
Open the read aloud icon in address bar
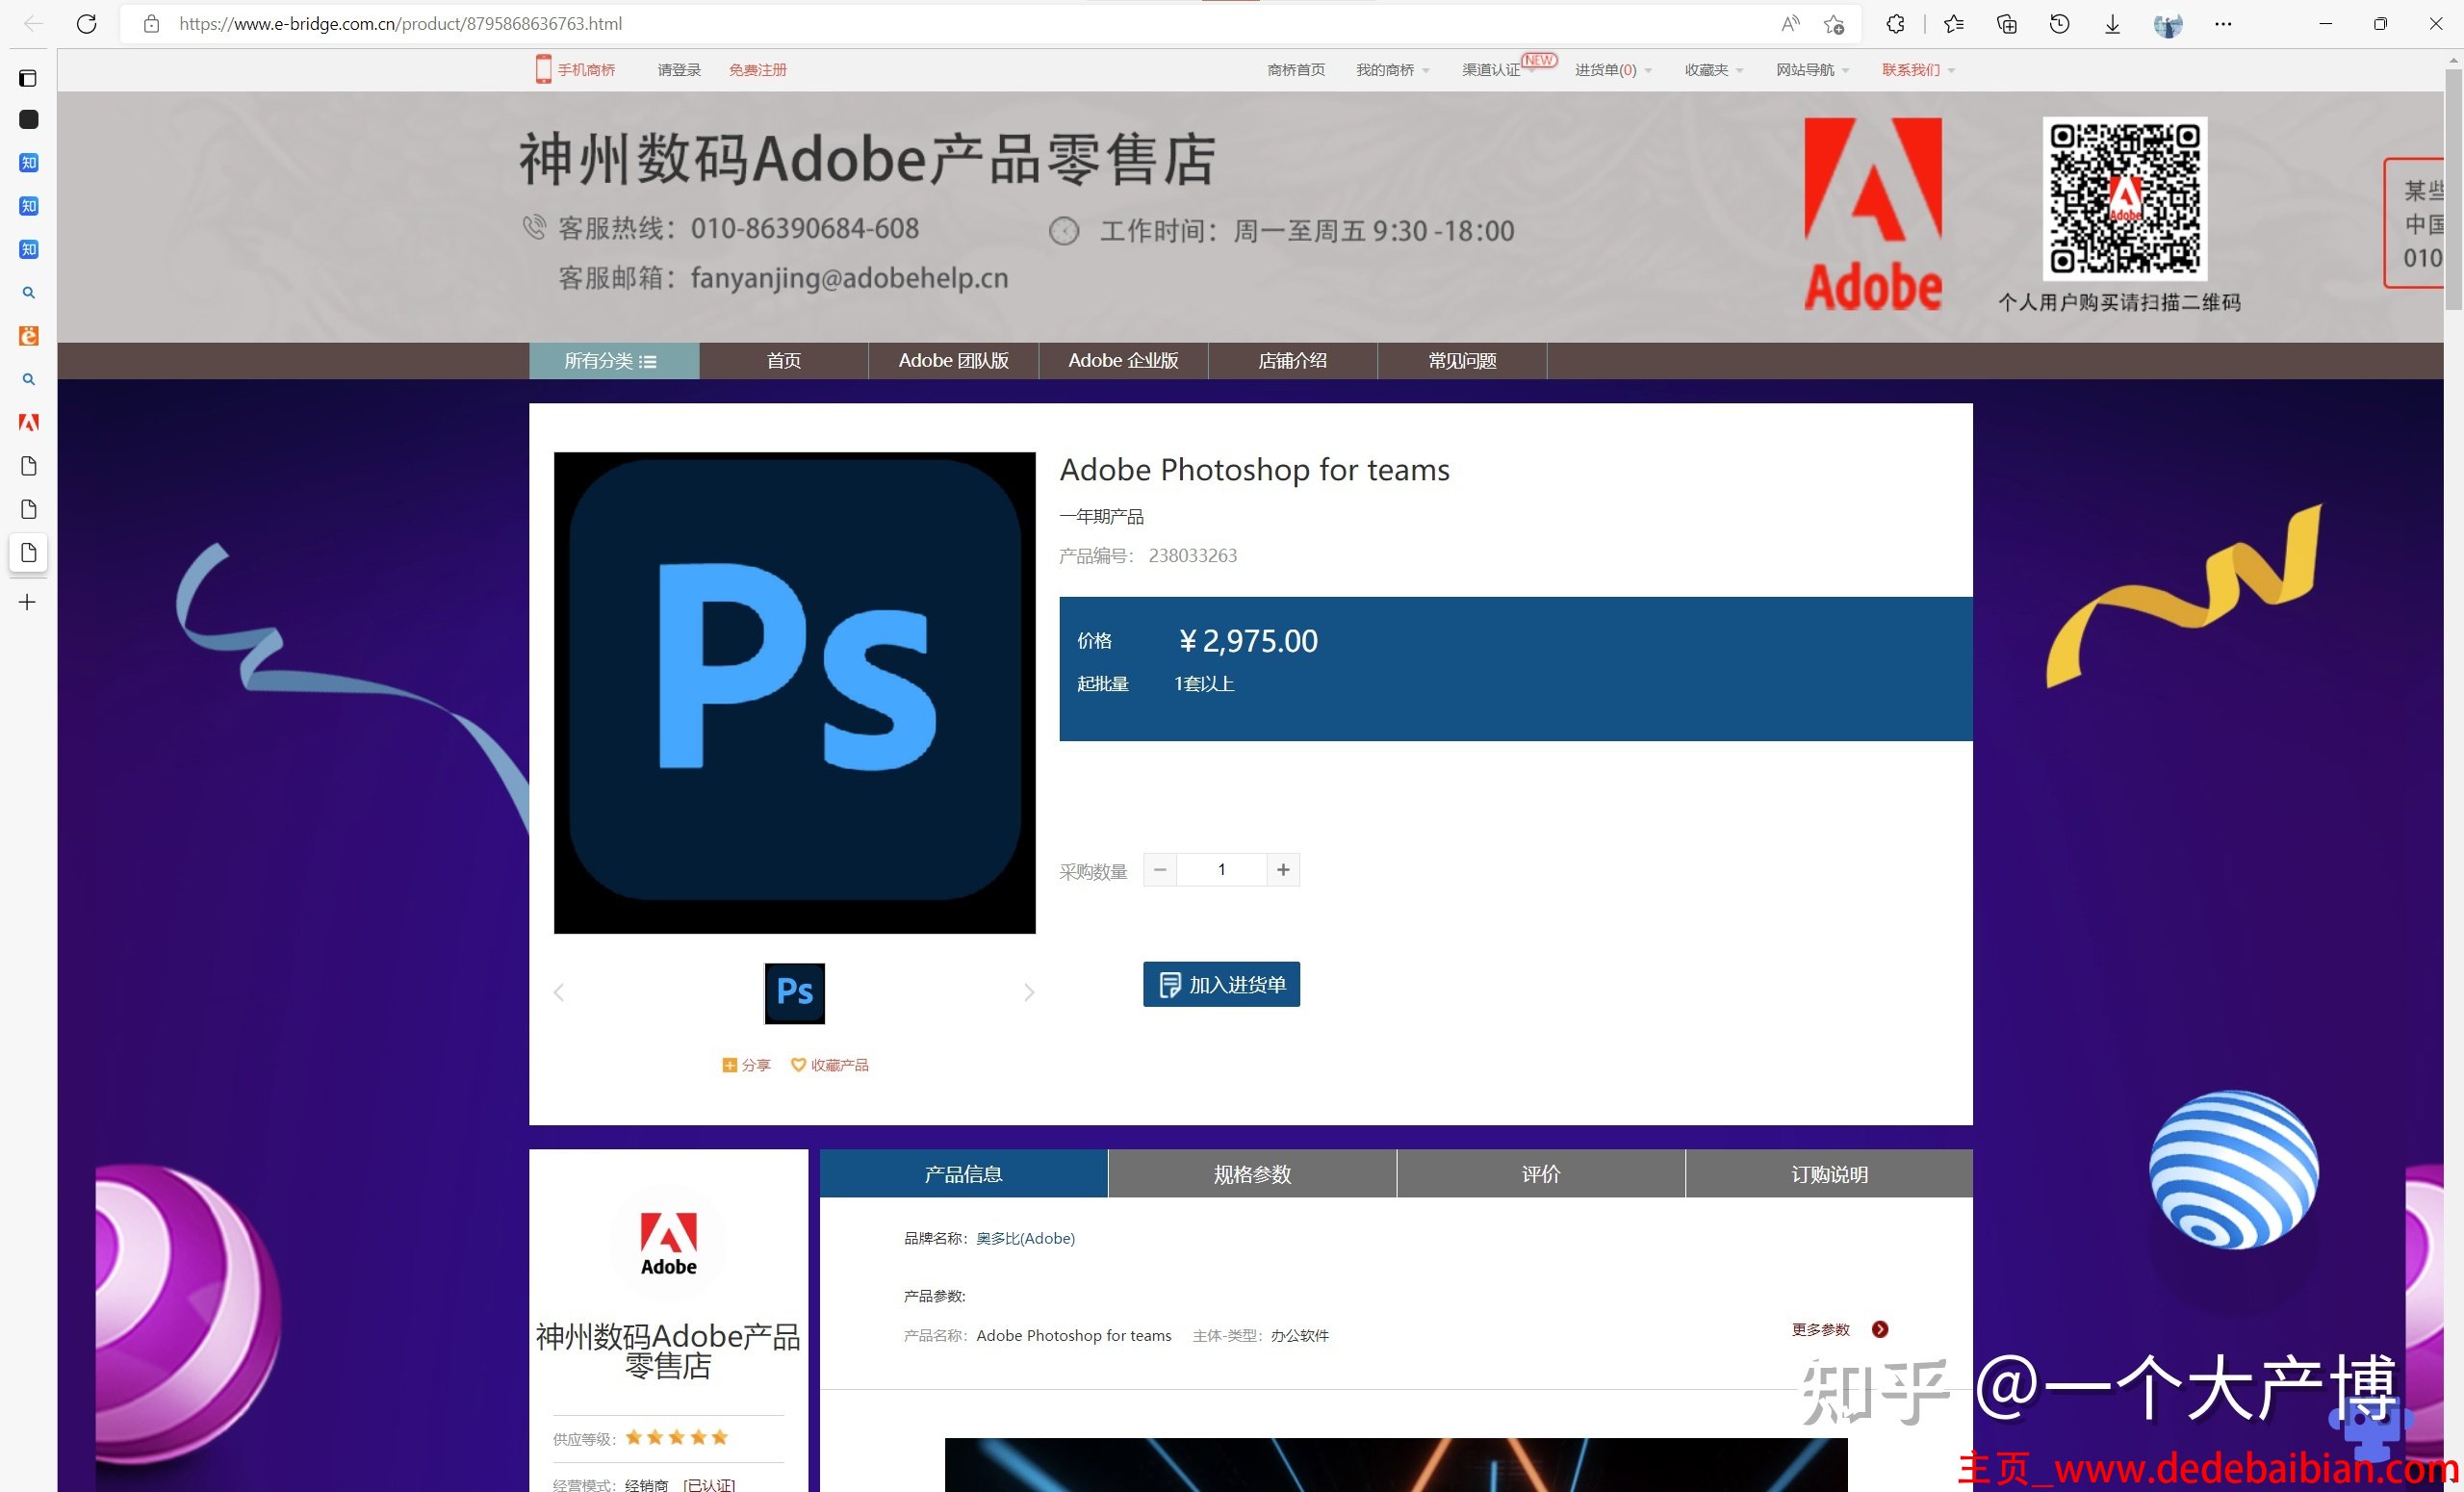click(x=1790, y=24)
